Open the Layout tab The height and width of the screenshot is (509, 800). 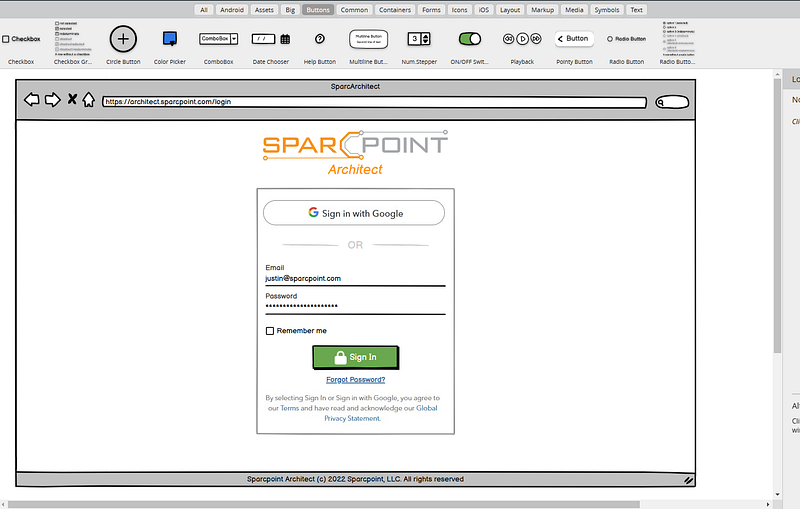tap(510, 10)
